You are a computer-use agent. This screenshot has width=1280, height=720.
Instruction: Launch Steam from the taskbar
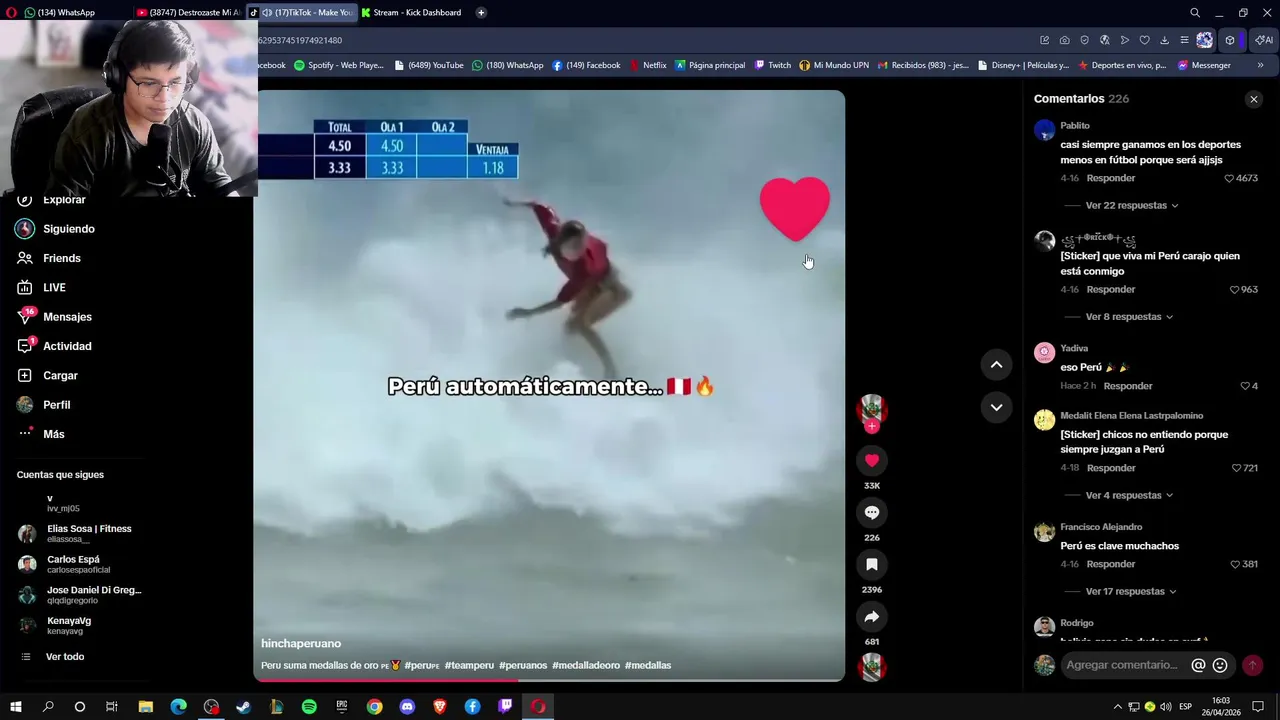click(x=243, y=707)
